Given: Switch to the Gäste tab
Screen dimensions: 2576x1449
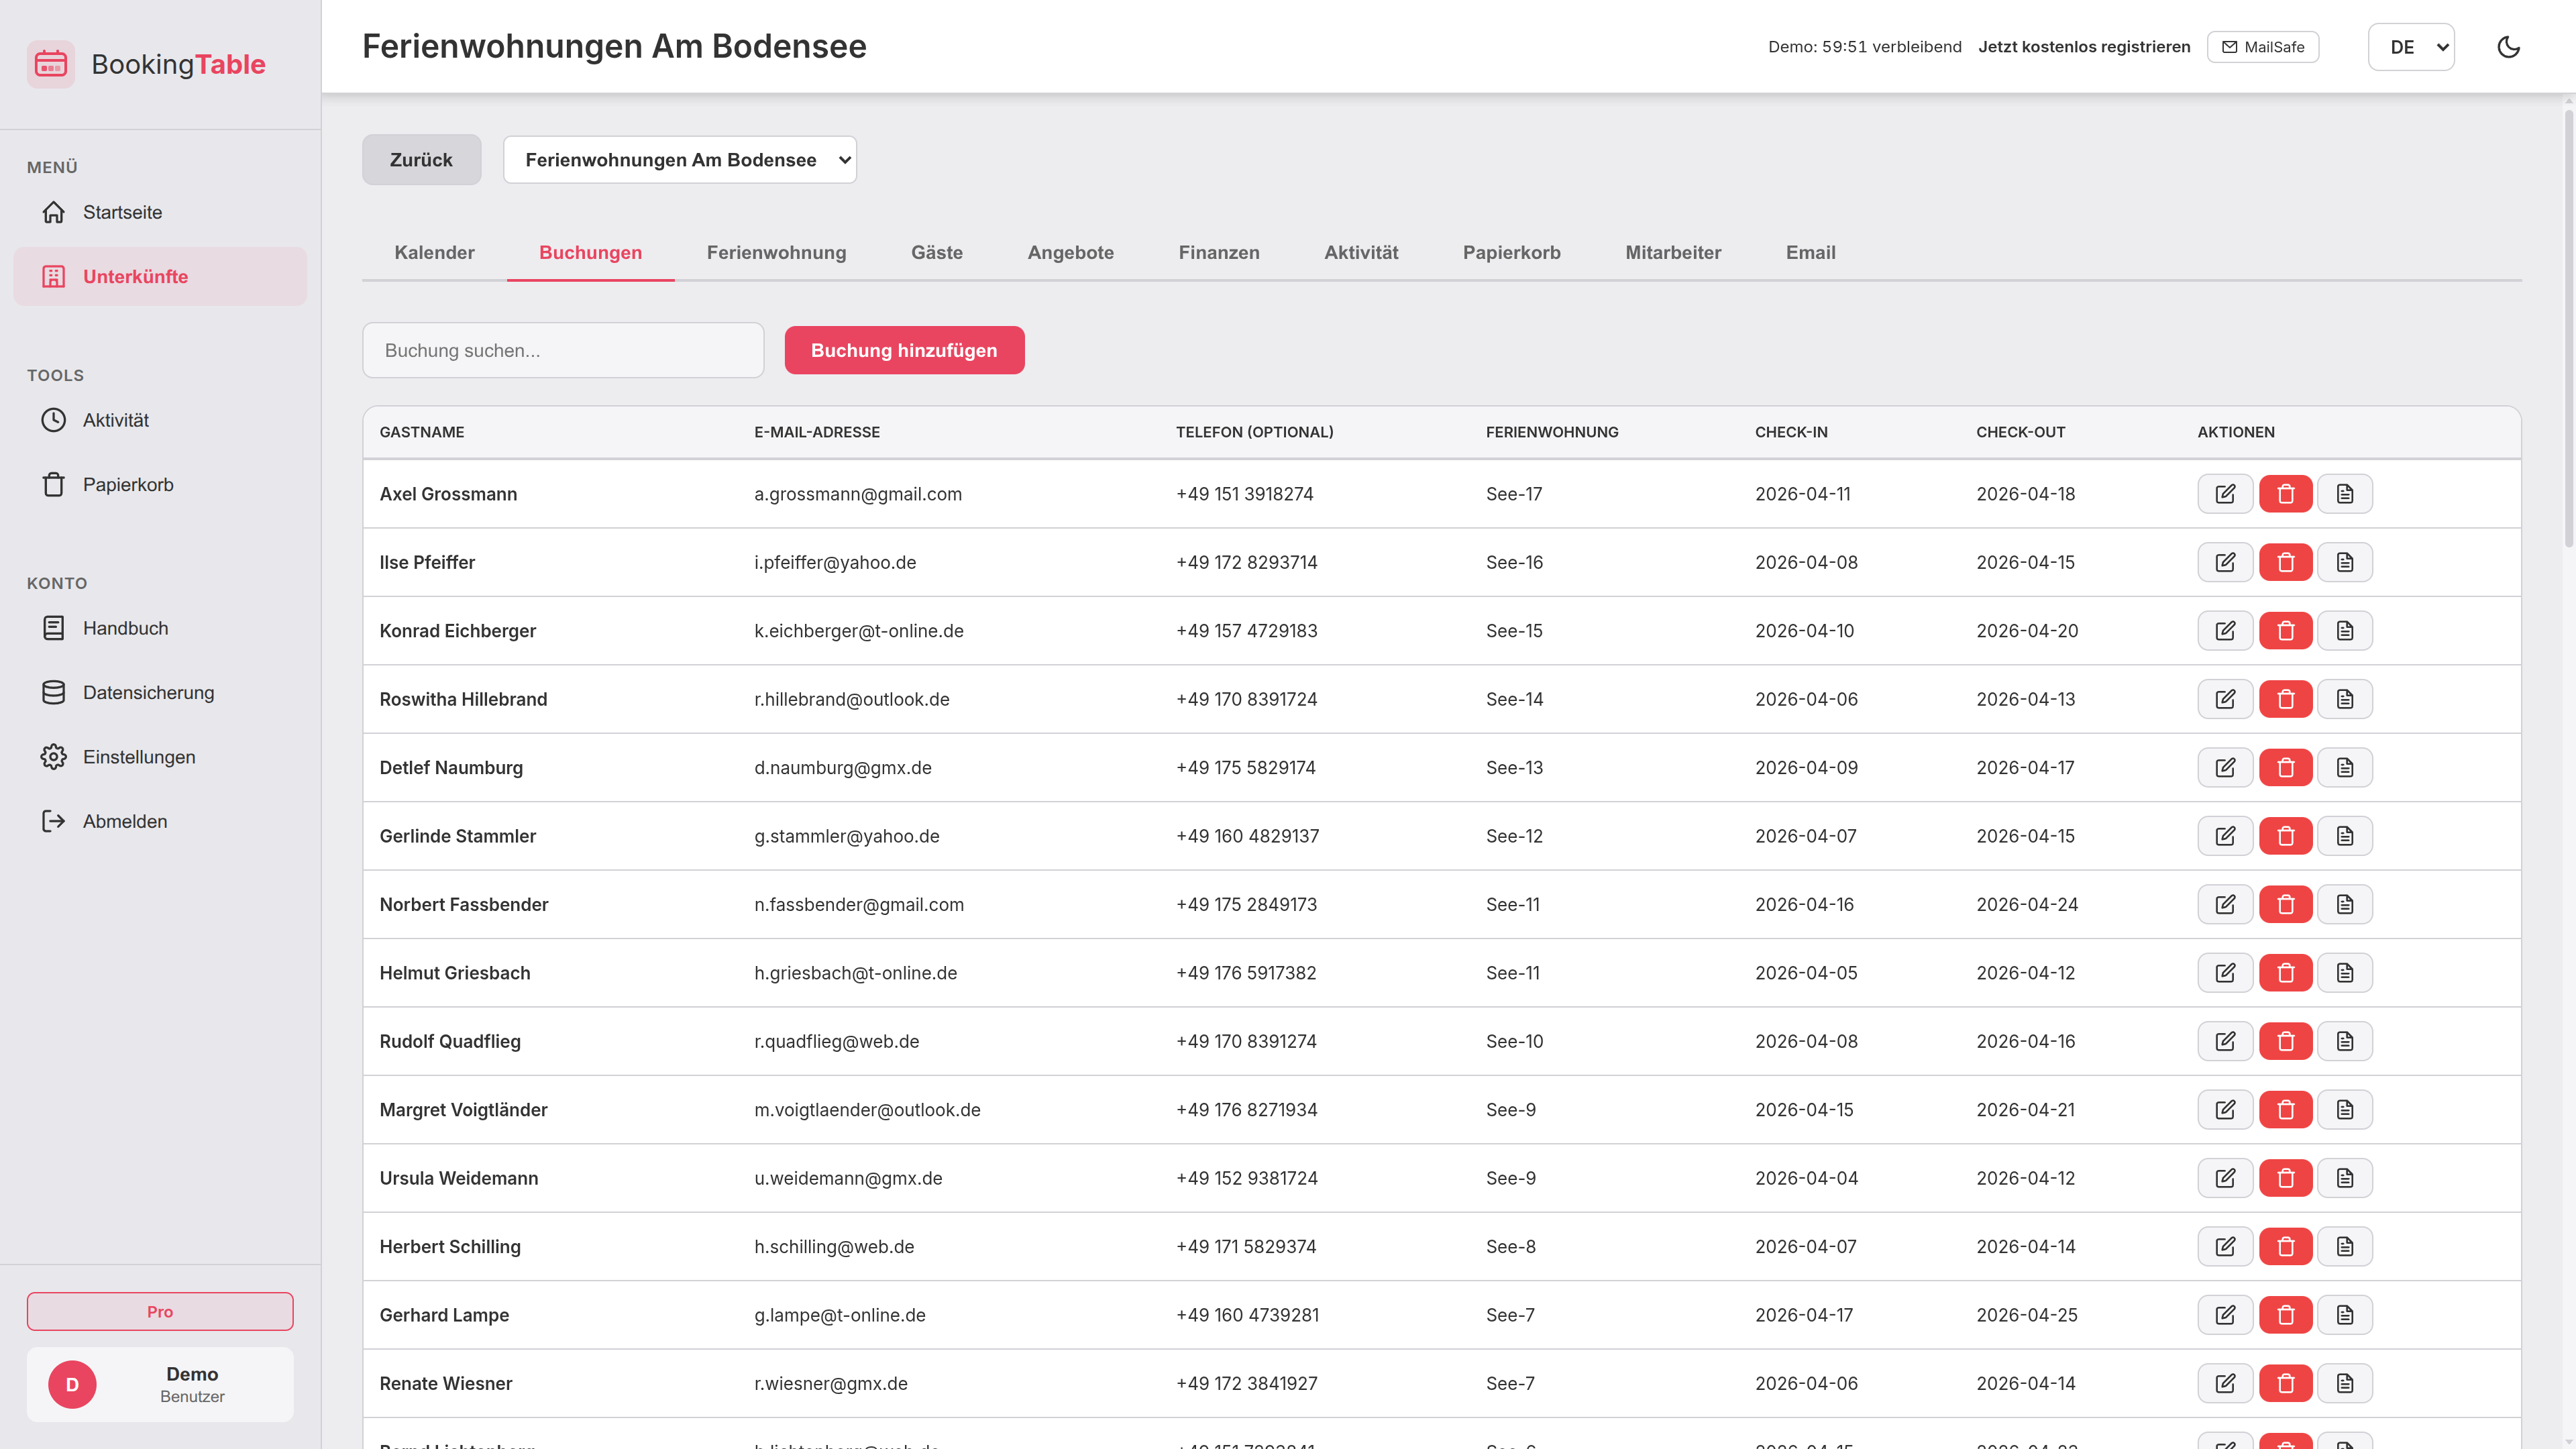Looking at the screenshot, I should 936,253.
